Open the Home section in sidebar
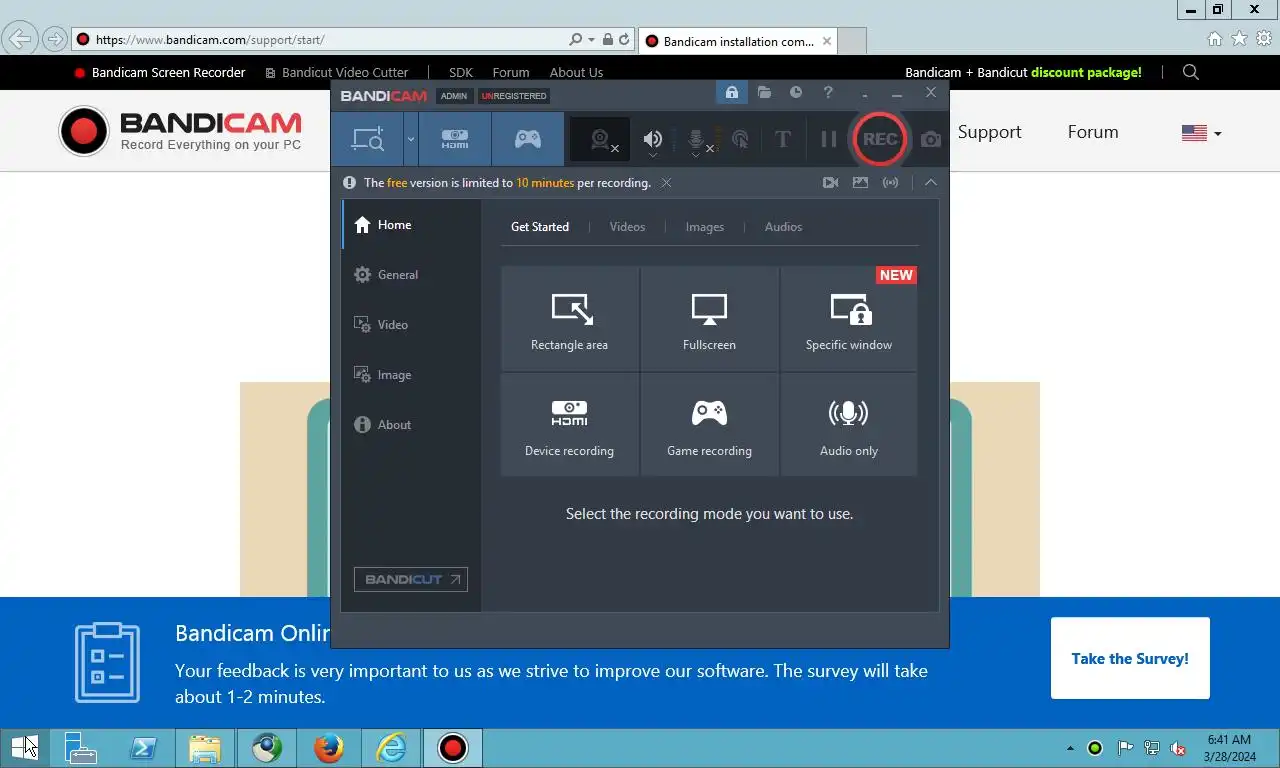Image resolution: width=1280 pixels, height=768 pixels. pyautogui.click(x=412, y=225)
